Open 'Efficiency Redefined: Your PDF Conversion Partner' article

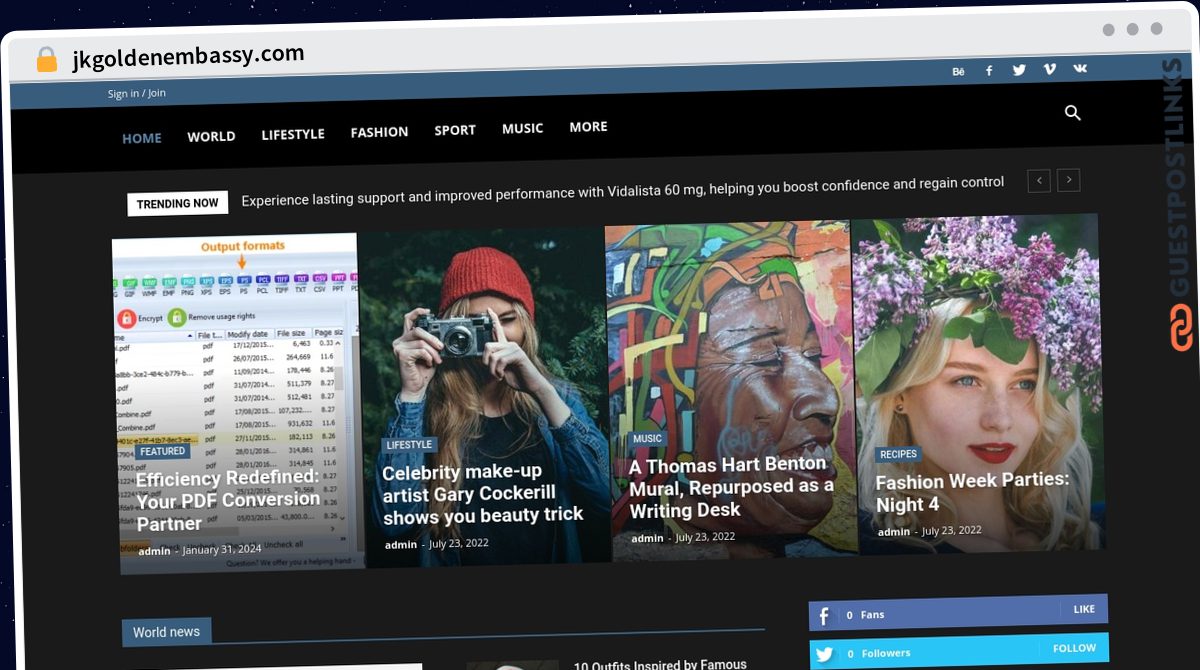pyautogui.click(x=228, y=500)
